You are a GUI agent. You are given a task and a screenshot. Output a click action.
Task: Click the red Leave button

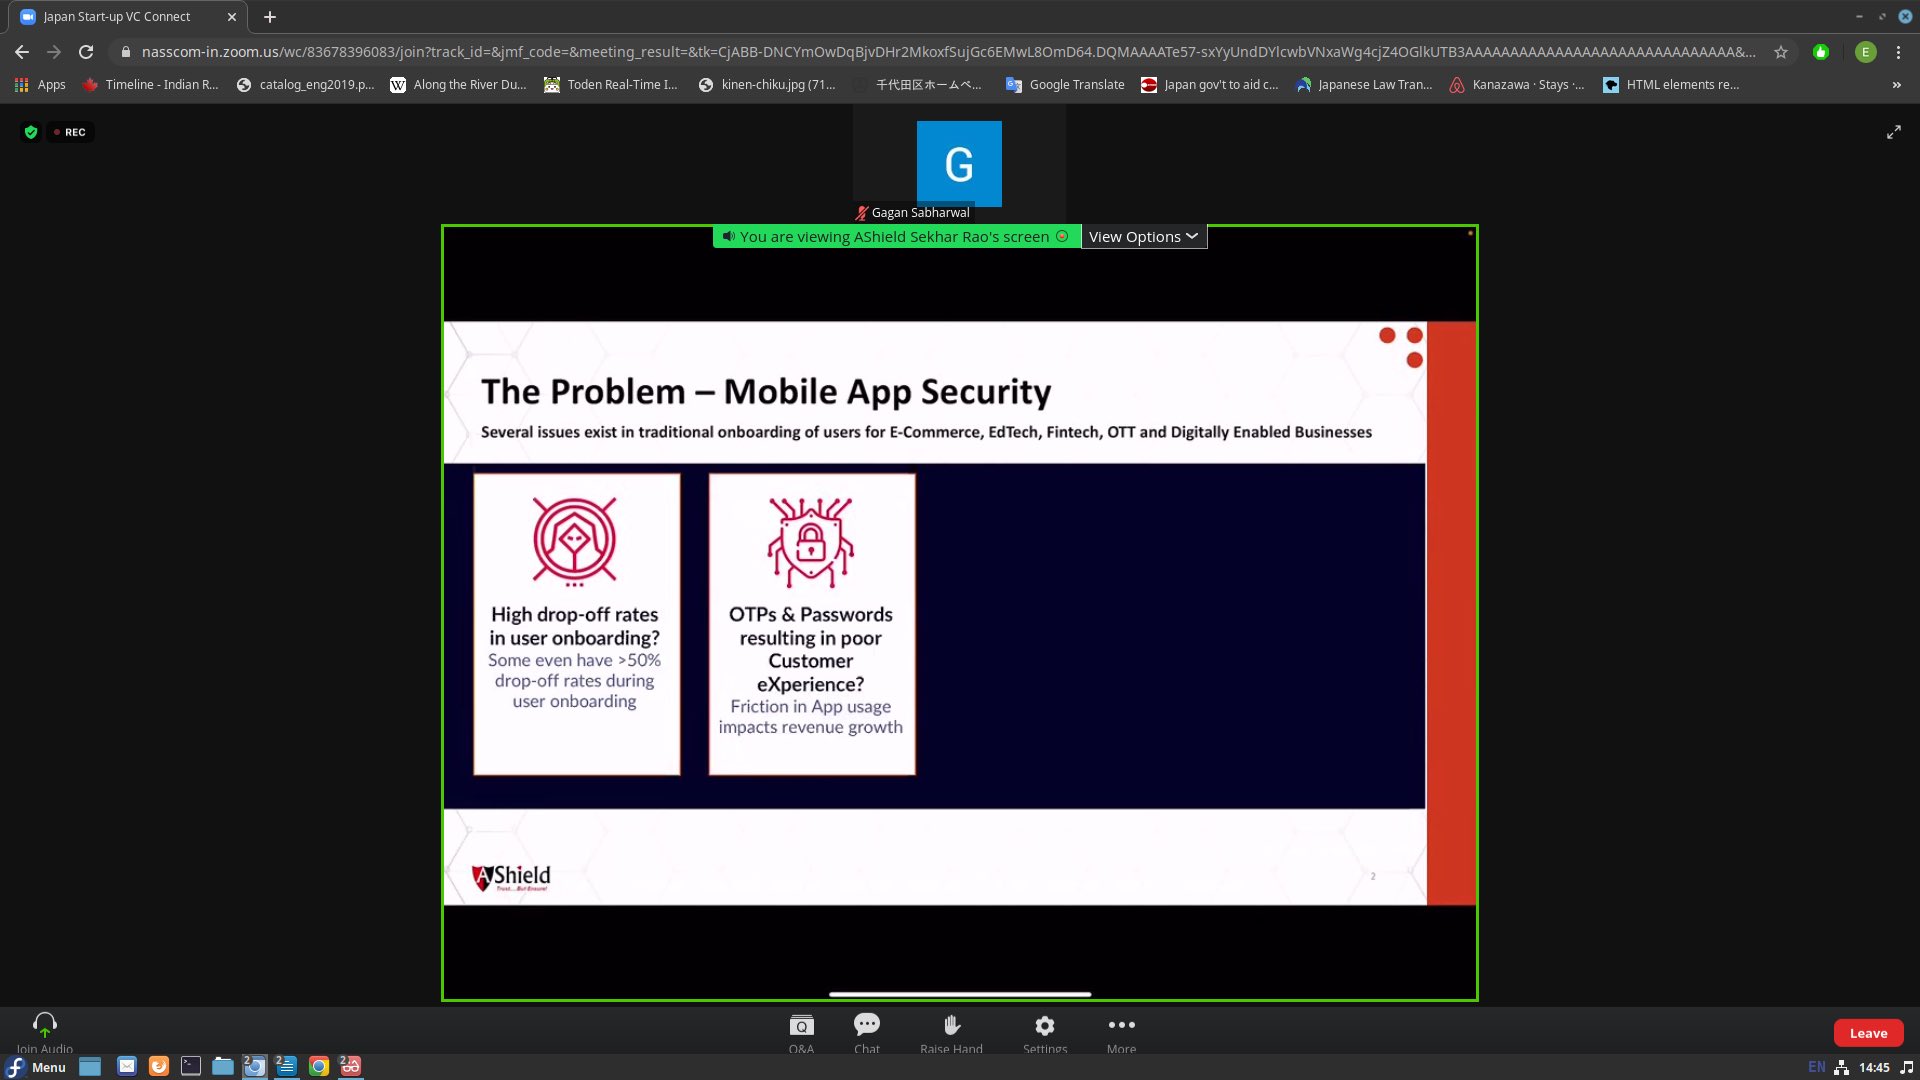[x=1867, y=1033]
